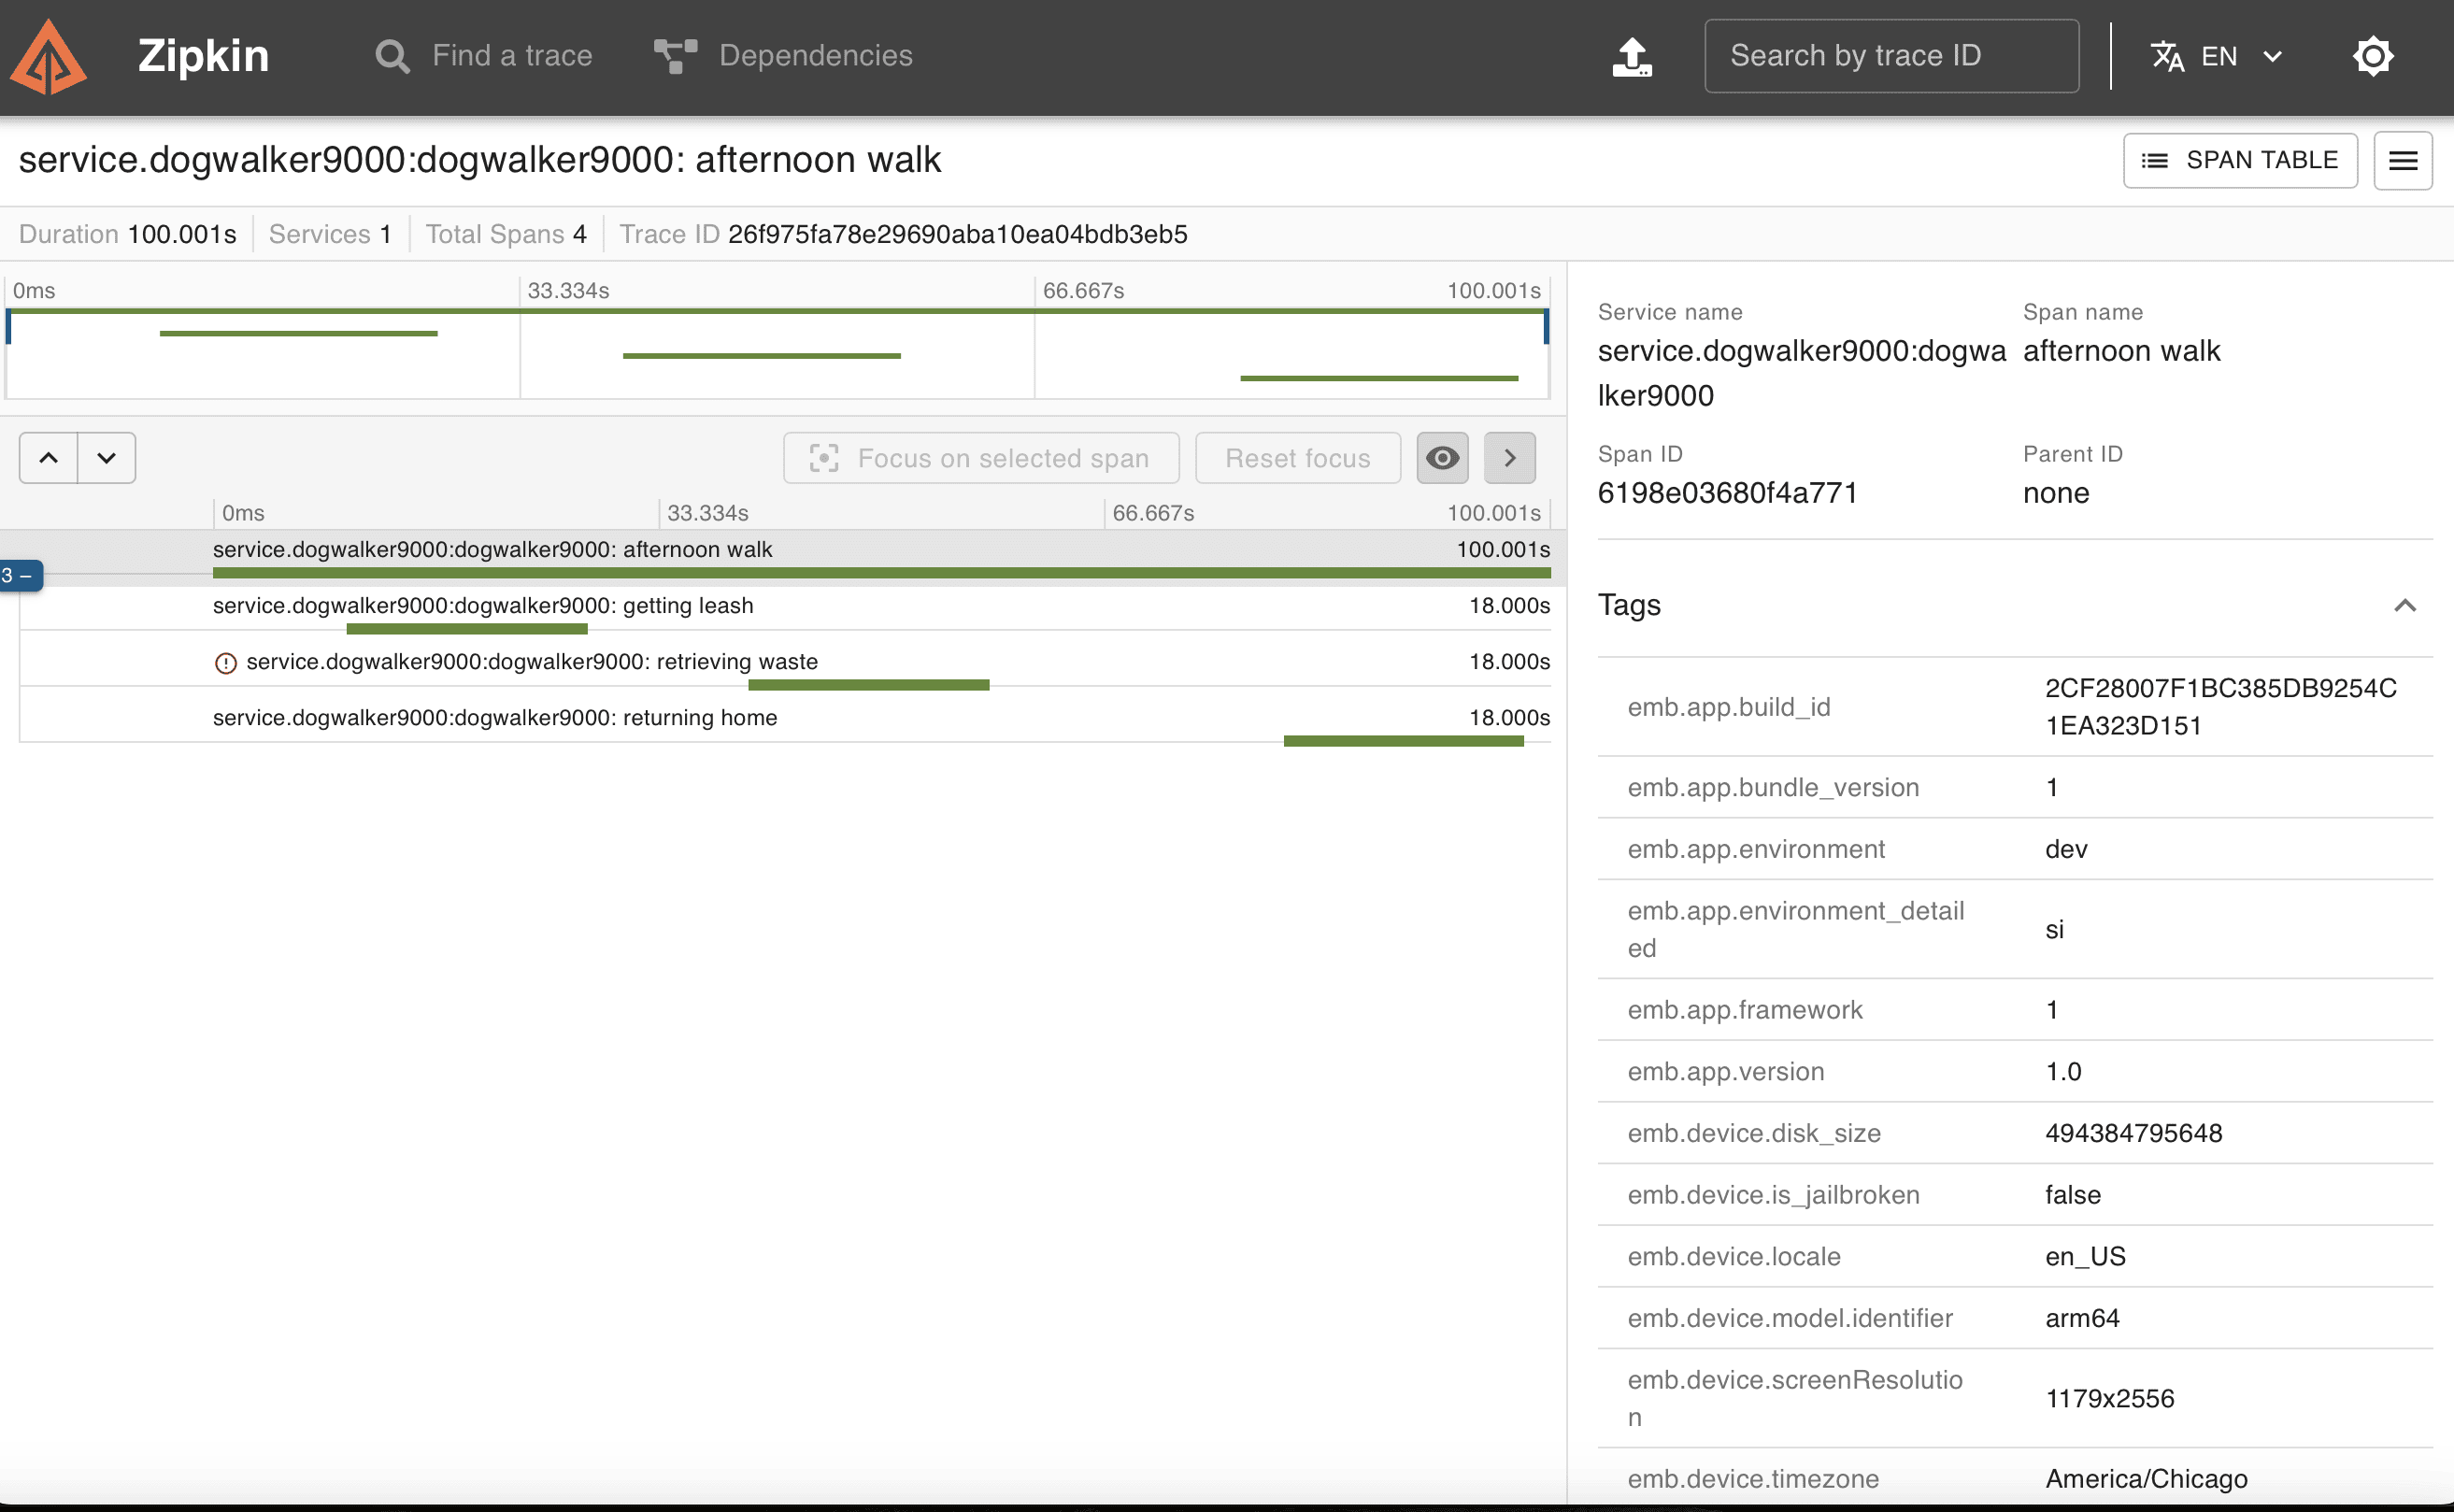Collapse the 3 child spans toggle
The height and width of the screenshot is (1512, 2454).
click(20, 576)
